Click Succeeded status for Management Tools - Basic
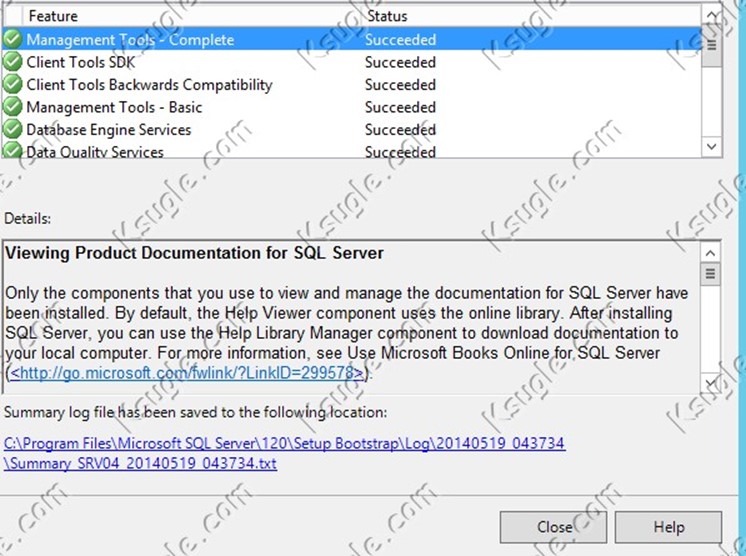Viewport: 746px width, 556px height. (x=400, y=107)
